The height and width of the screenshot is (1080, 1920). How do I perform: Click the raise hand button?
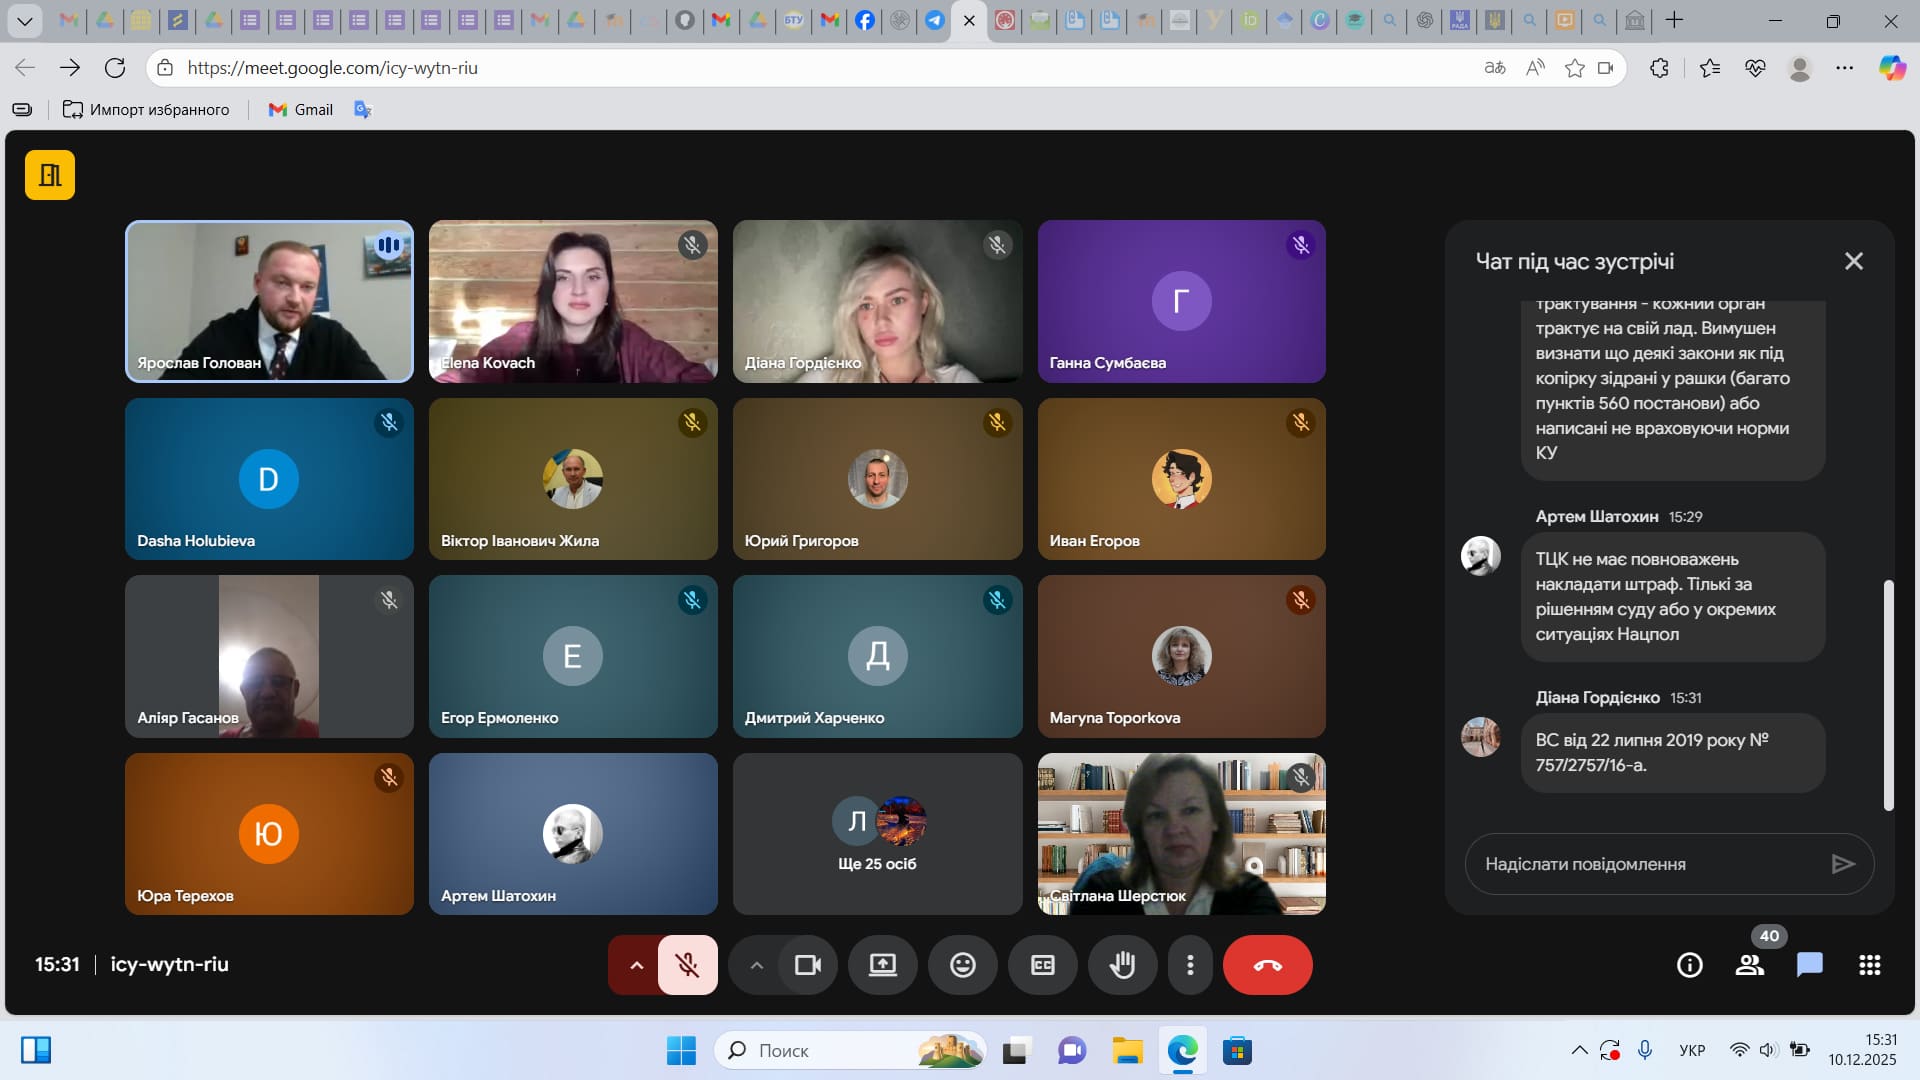(x=1122, y=965)
